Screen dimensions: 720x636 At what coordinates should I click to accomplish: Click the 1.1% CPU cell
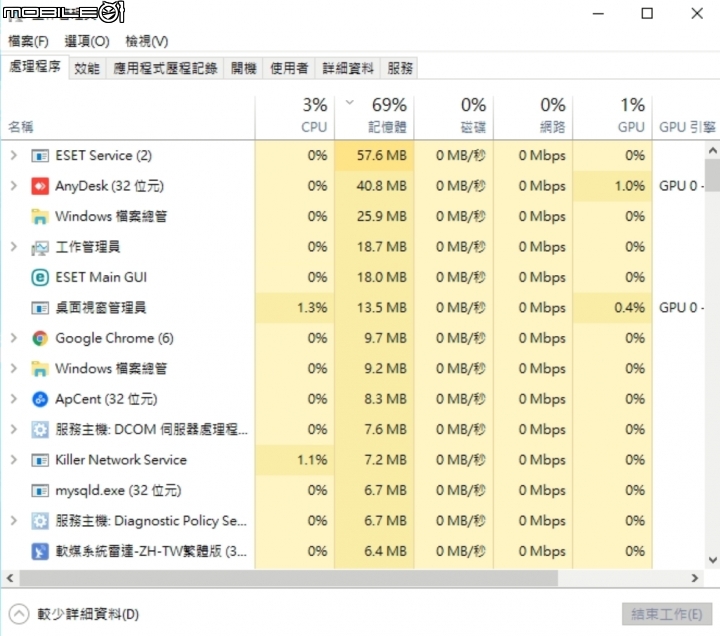295,460
